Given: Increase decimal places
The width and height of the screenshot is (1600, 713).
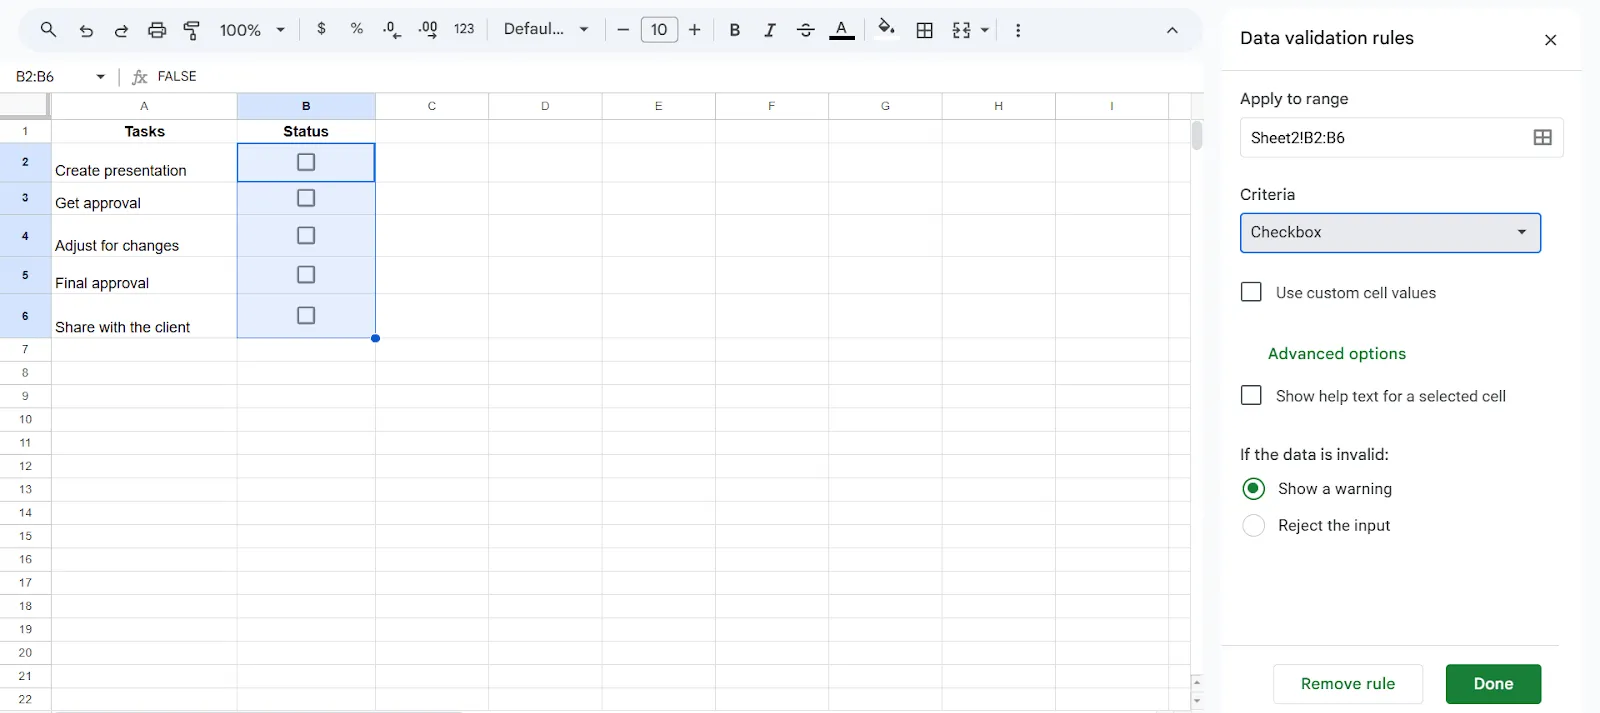Looking at the screenshot, I should (428, 30).
